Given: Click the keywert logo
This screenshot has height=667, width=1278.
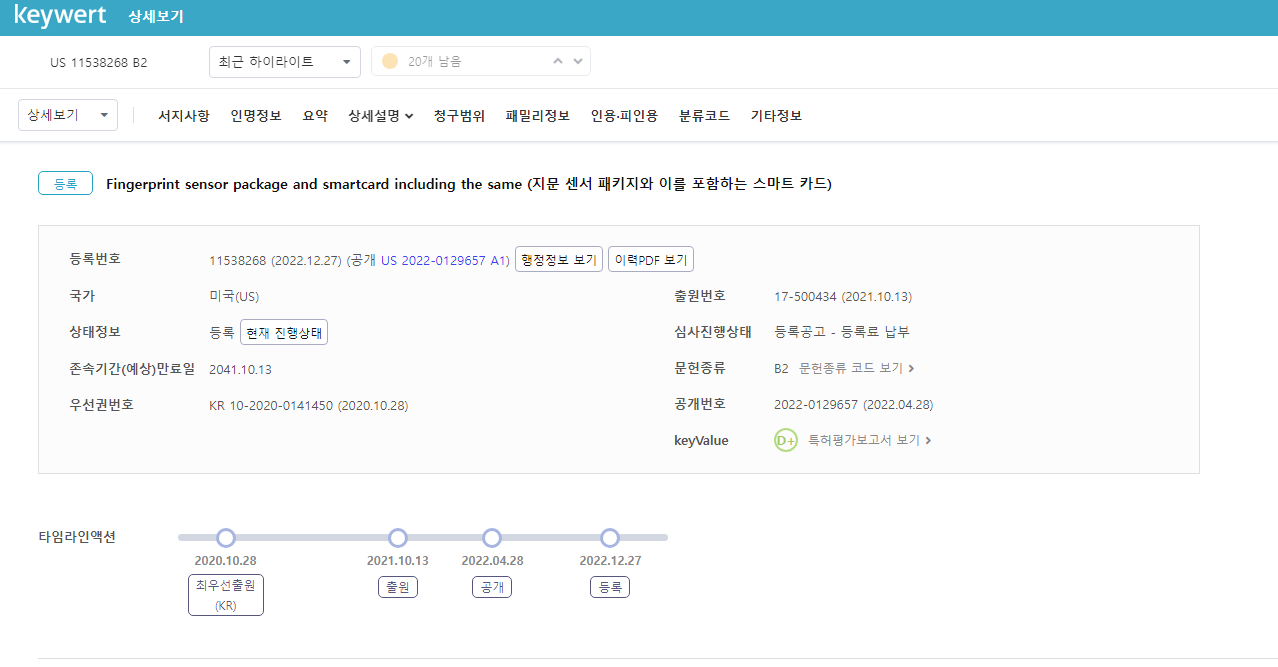Looking at the screenshot, I should (63, 16).
